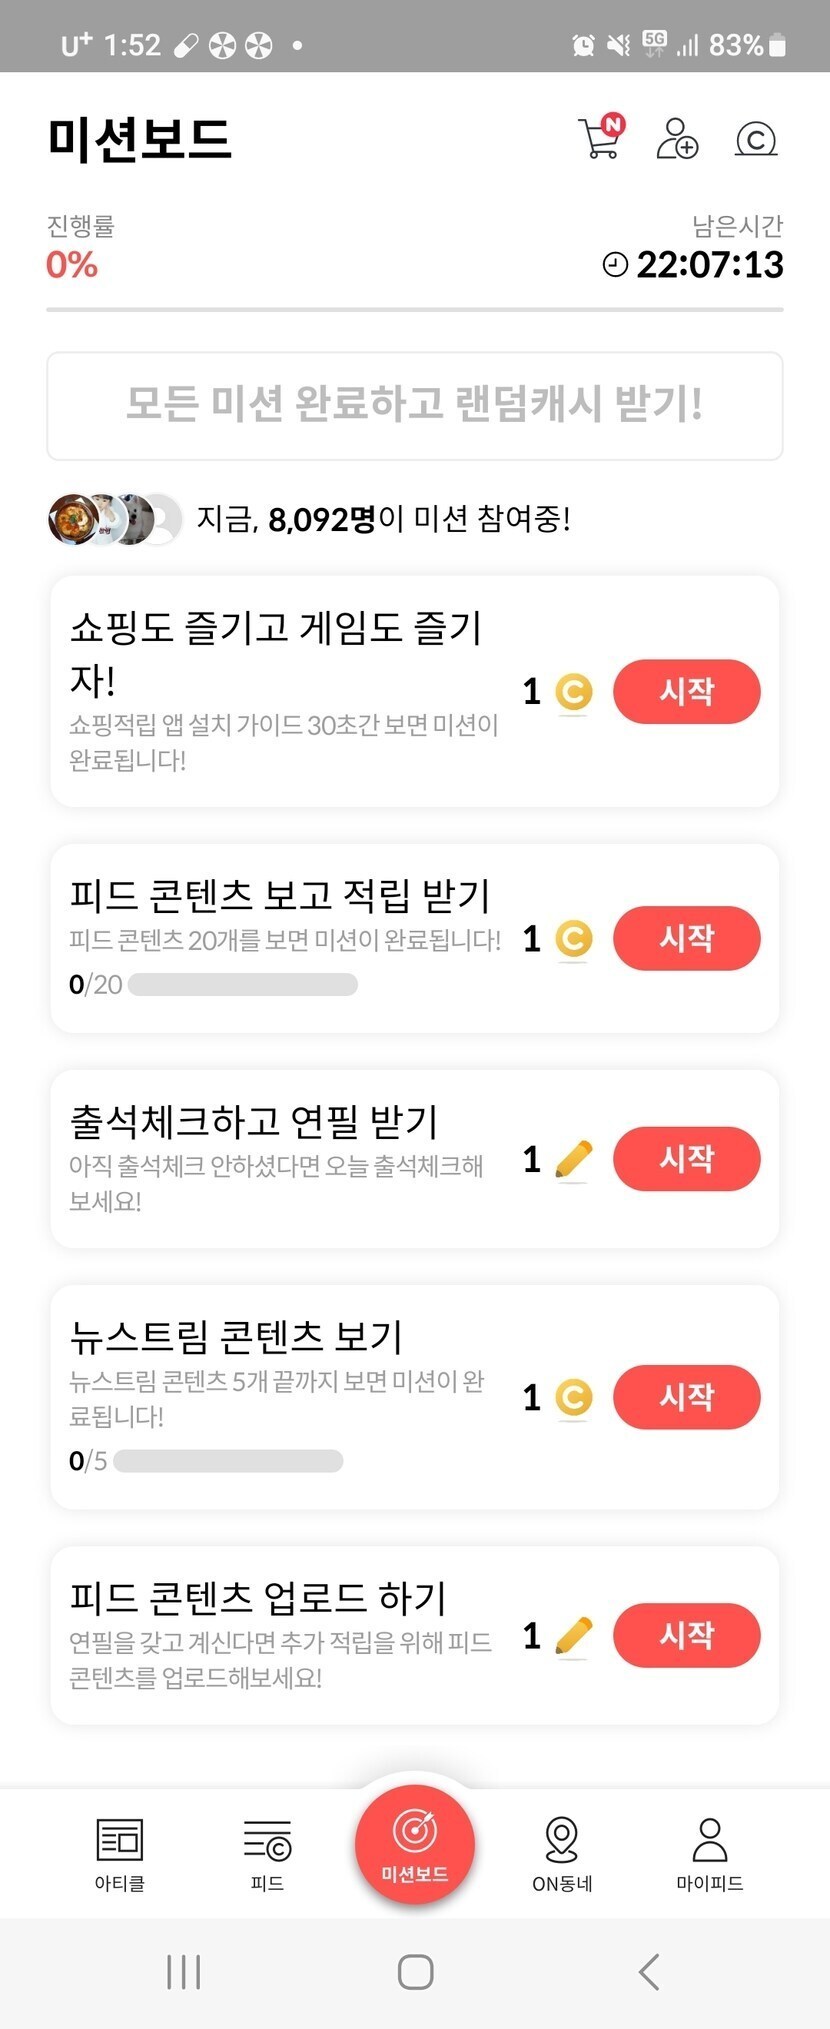Screen dimensions: 830x2029
Task: Start the 피드 콘텐츠 업로드 하기 mission
Action: tap(686, 1635)
